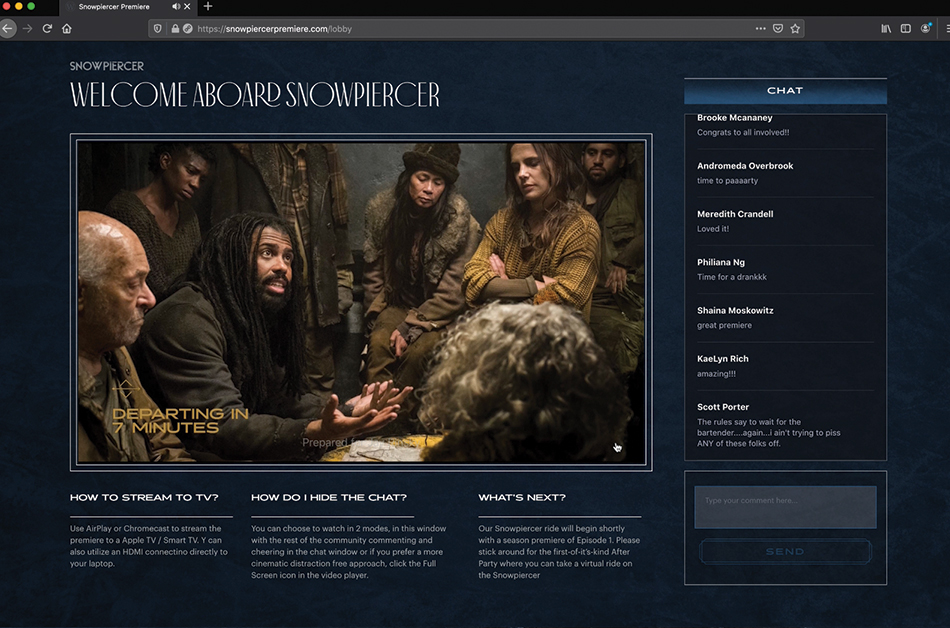Close the Snowpiercer Premiere tab
This screenshot has height=628, width=950.
(x=187, y=7)
